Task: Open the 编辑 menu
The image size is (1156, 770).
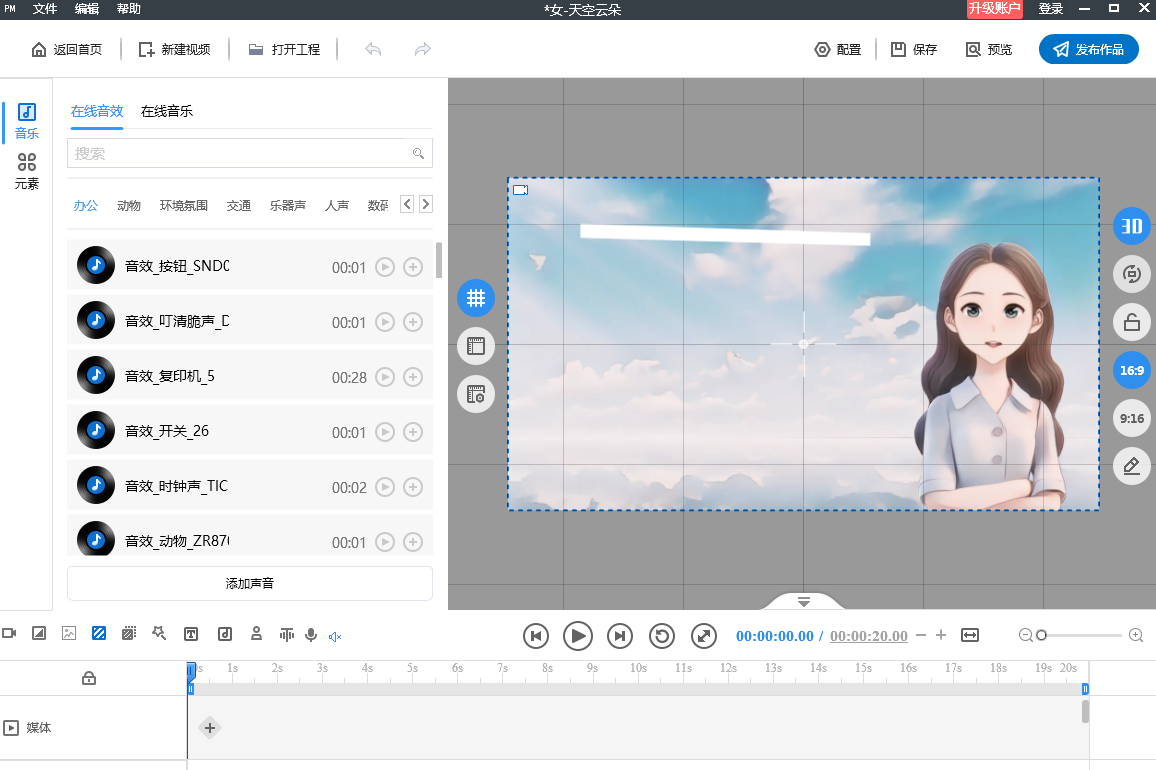Action: pos(87,9)
